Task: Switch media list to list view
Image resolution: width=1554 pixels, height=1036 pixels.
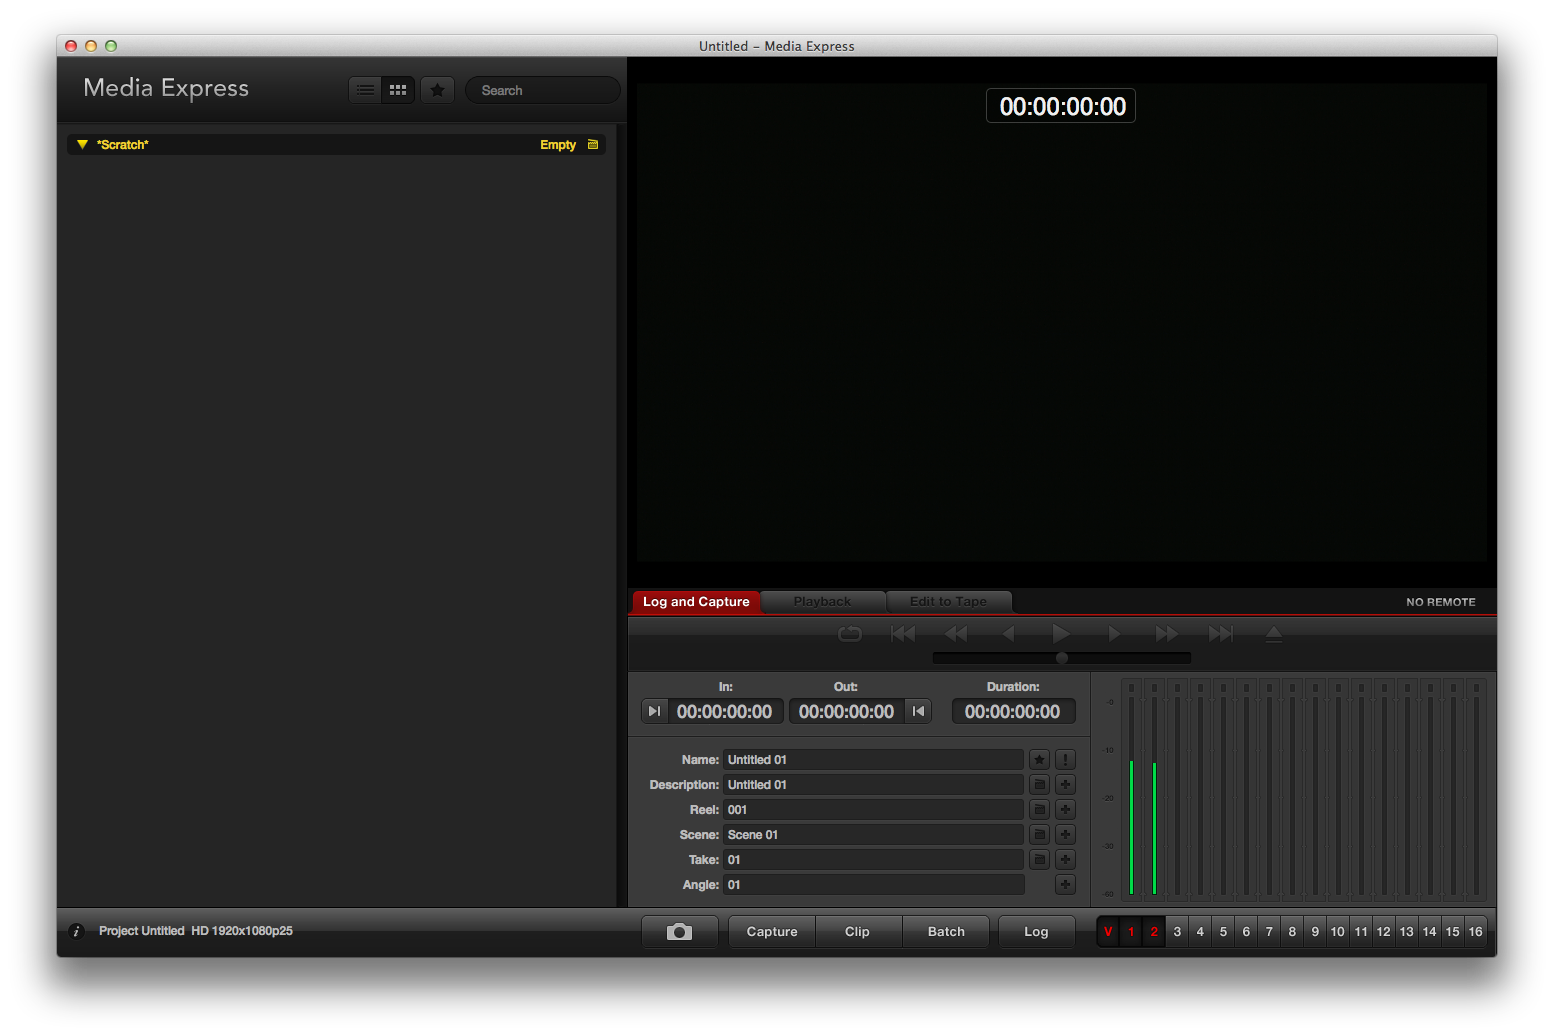Action: [366, 90]
